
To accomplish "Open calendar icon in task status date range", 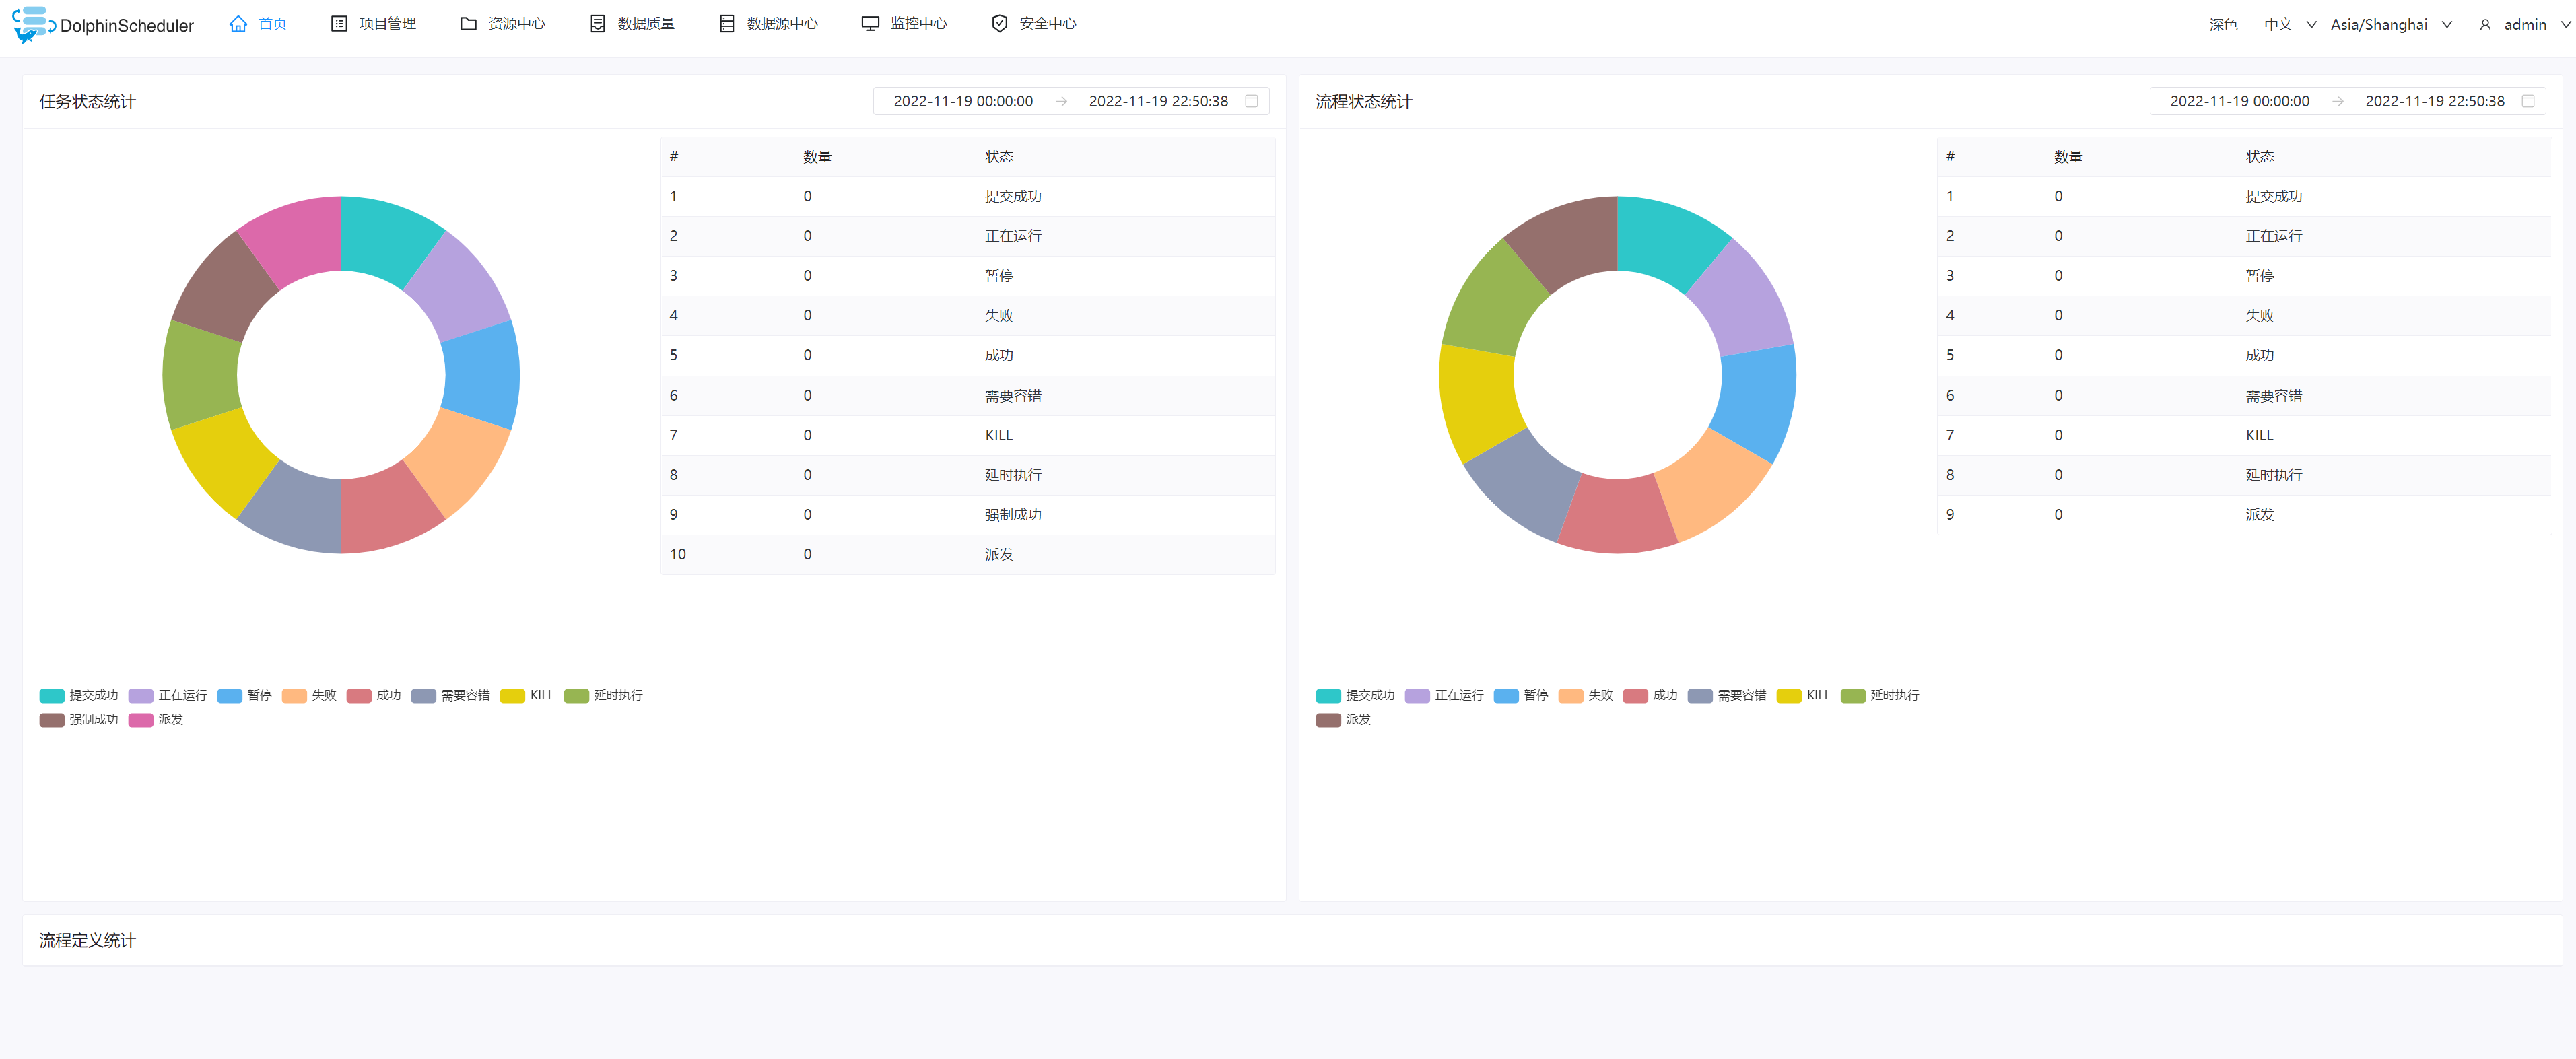I will point(1251,101).
